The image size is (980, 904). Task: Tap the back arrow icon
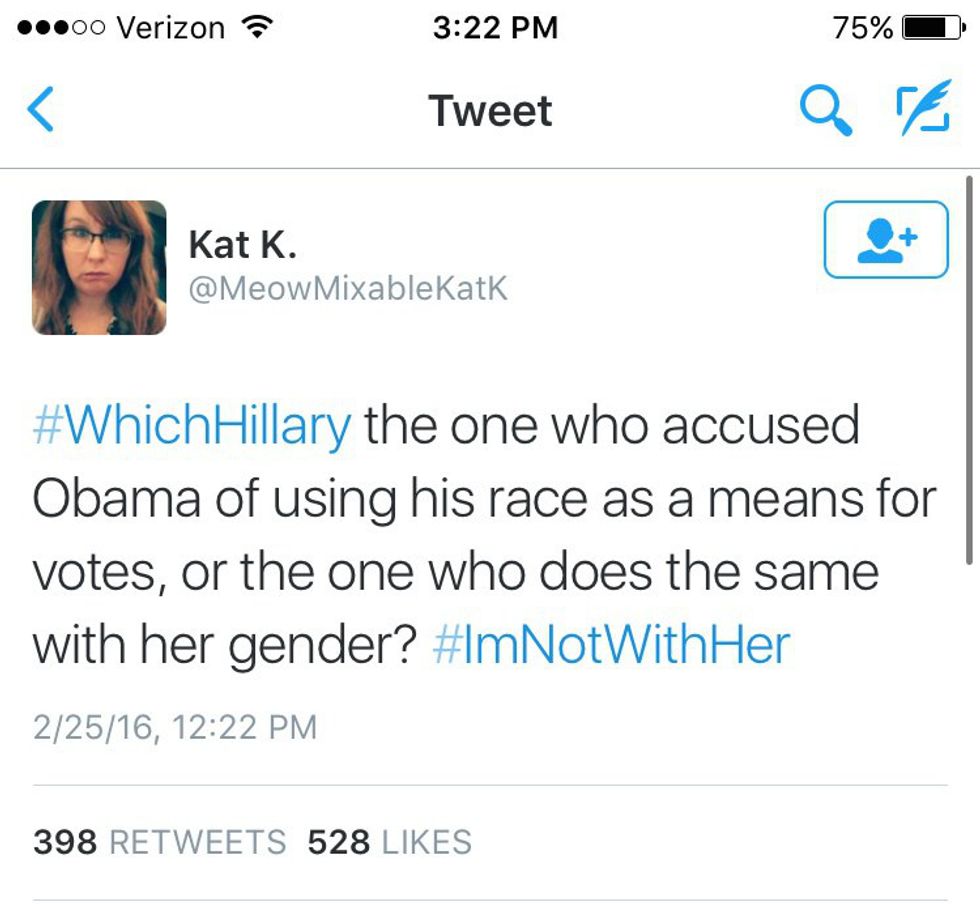tap(40, 110)
